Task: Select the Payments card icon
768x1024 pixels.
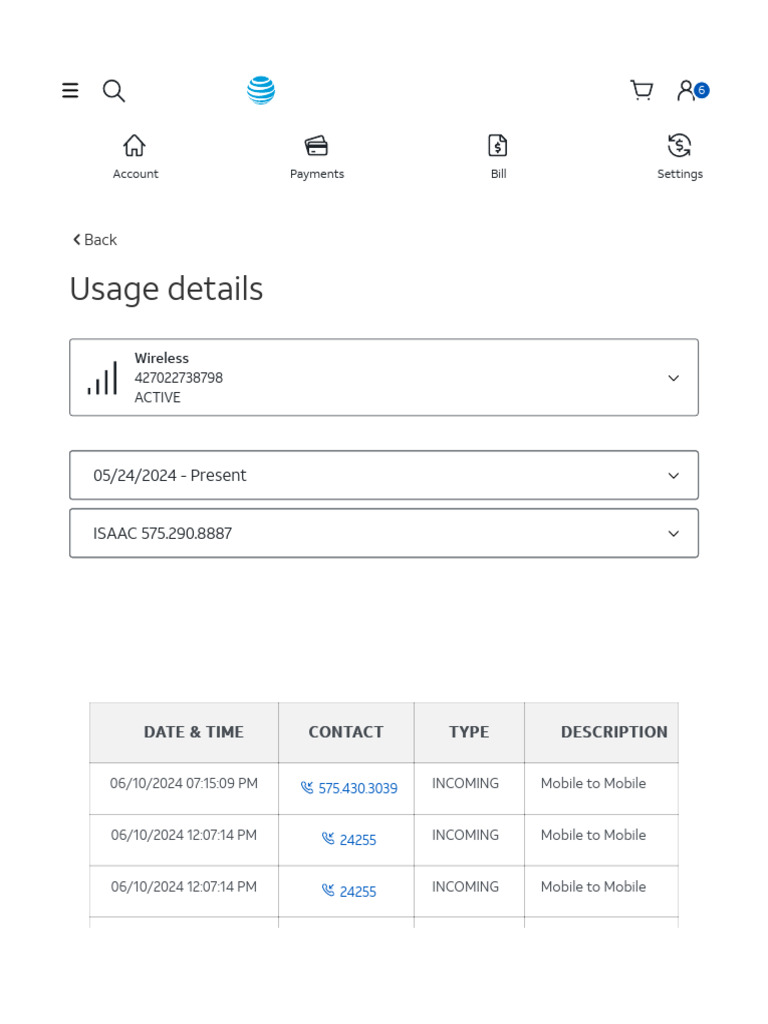Action: coord(317,146)
